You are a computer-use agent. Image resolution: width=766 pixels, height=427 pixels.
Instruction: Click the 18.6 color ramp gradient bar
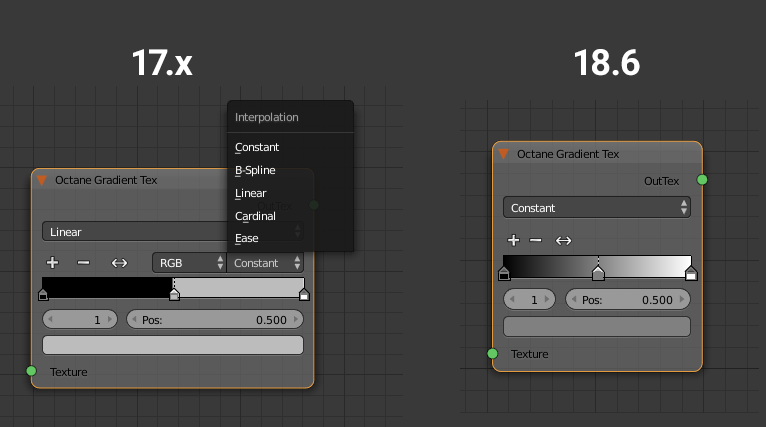click(597, 266)
